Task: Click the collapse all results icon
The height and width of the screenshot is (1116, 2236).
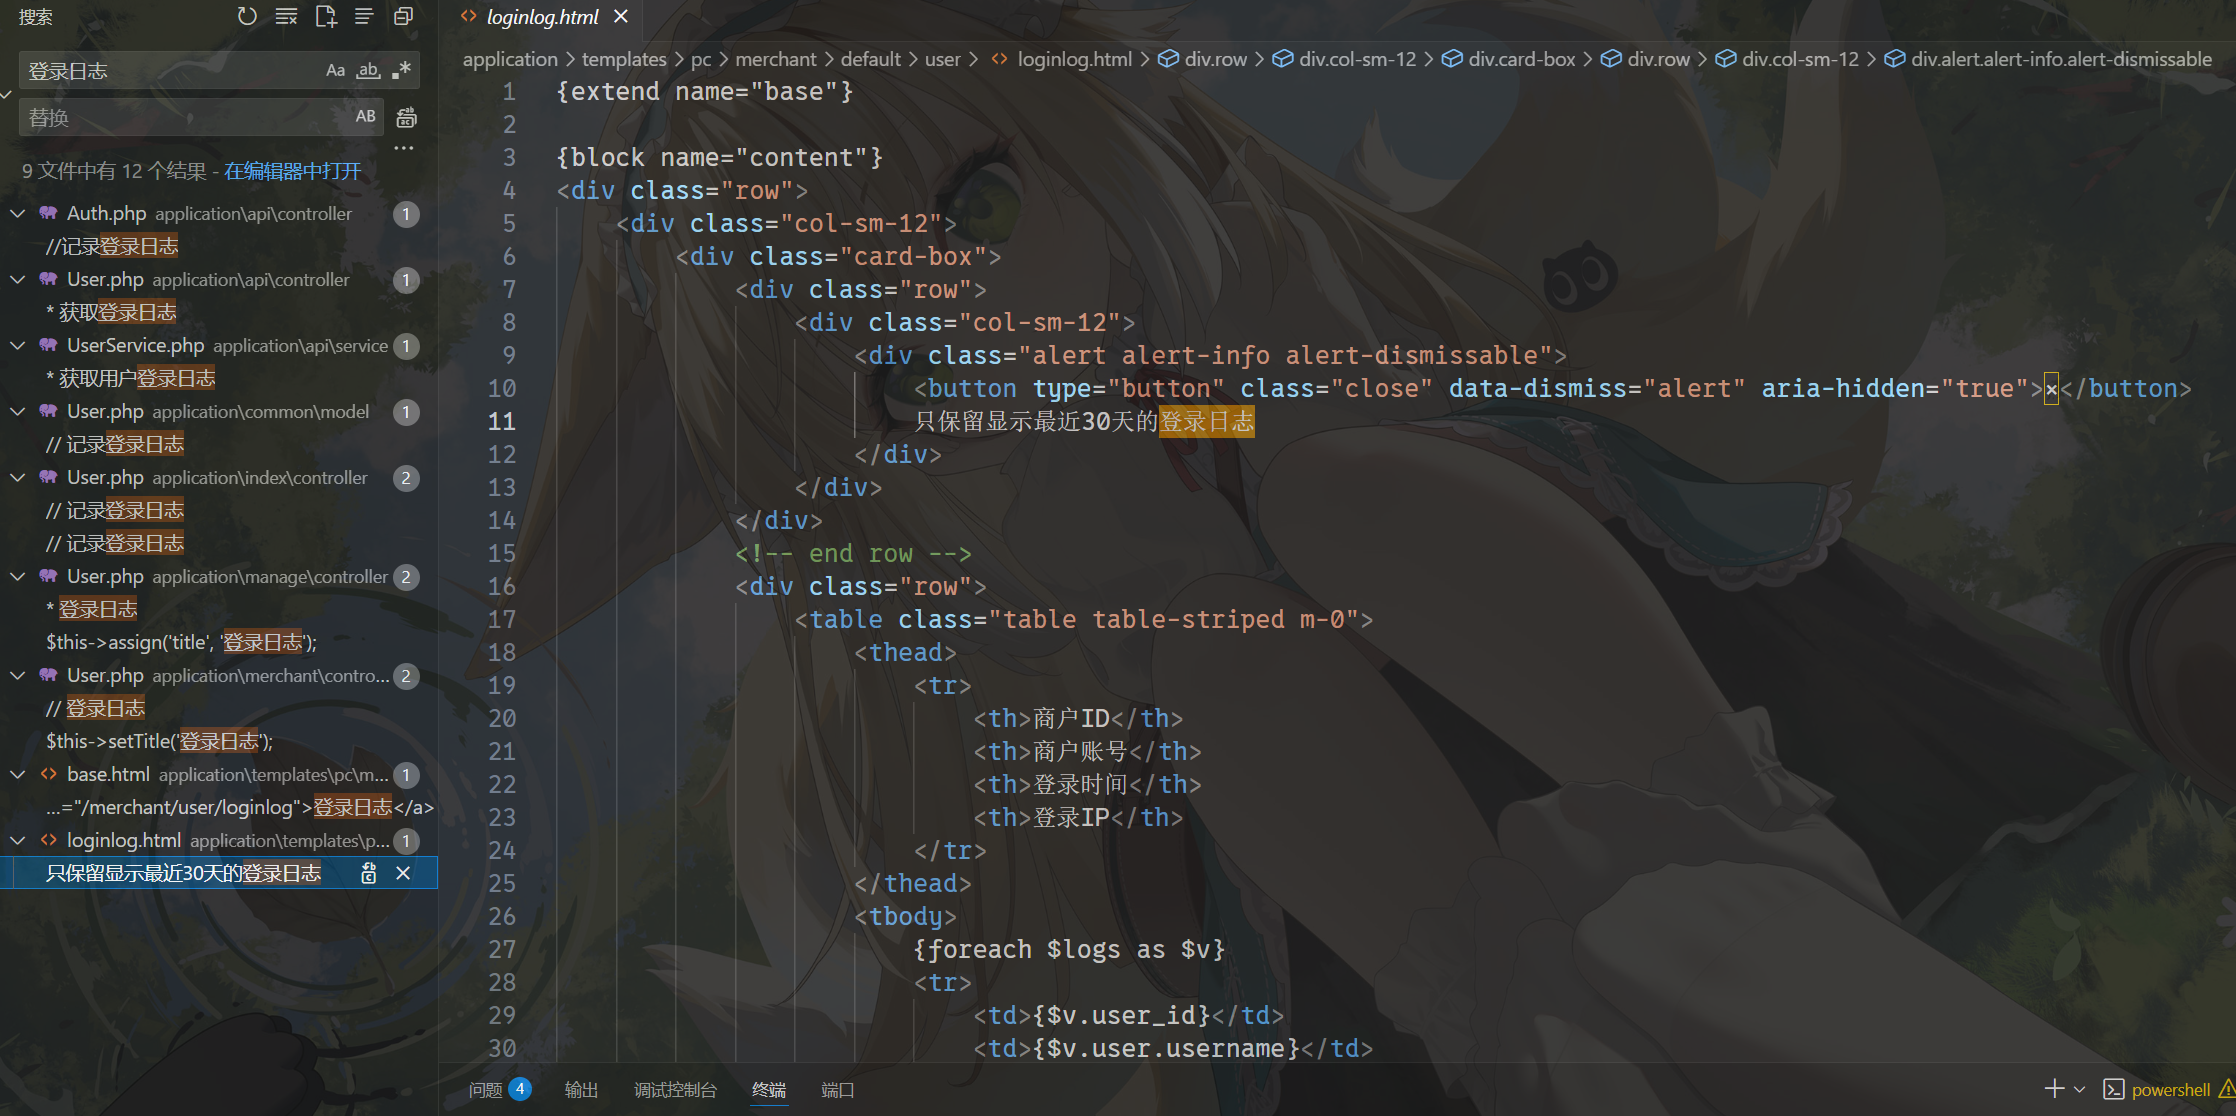Action: click(403, 16)
